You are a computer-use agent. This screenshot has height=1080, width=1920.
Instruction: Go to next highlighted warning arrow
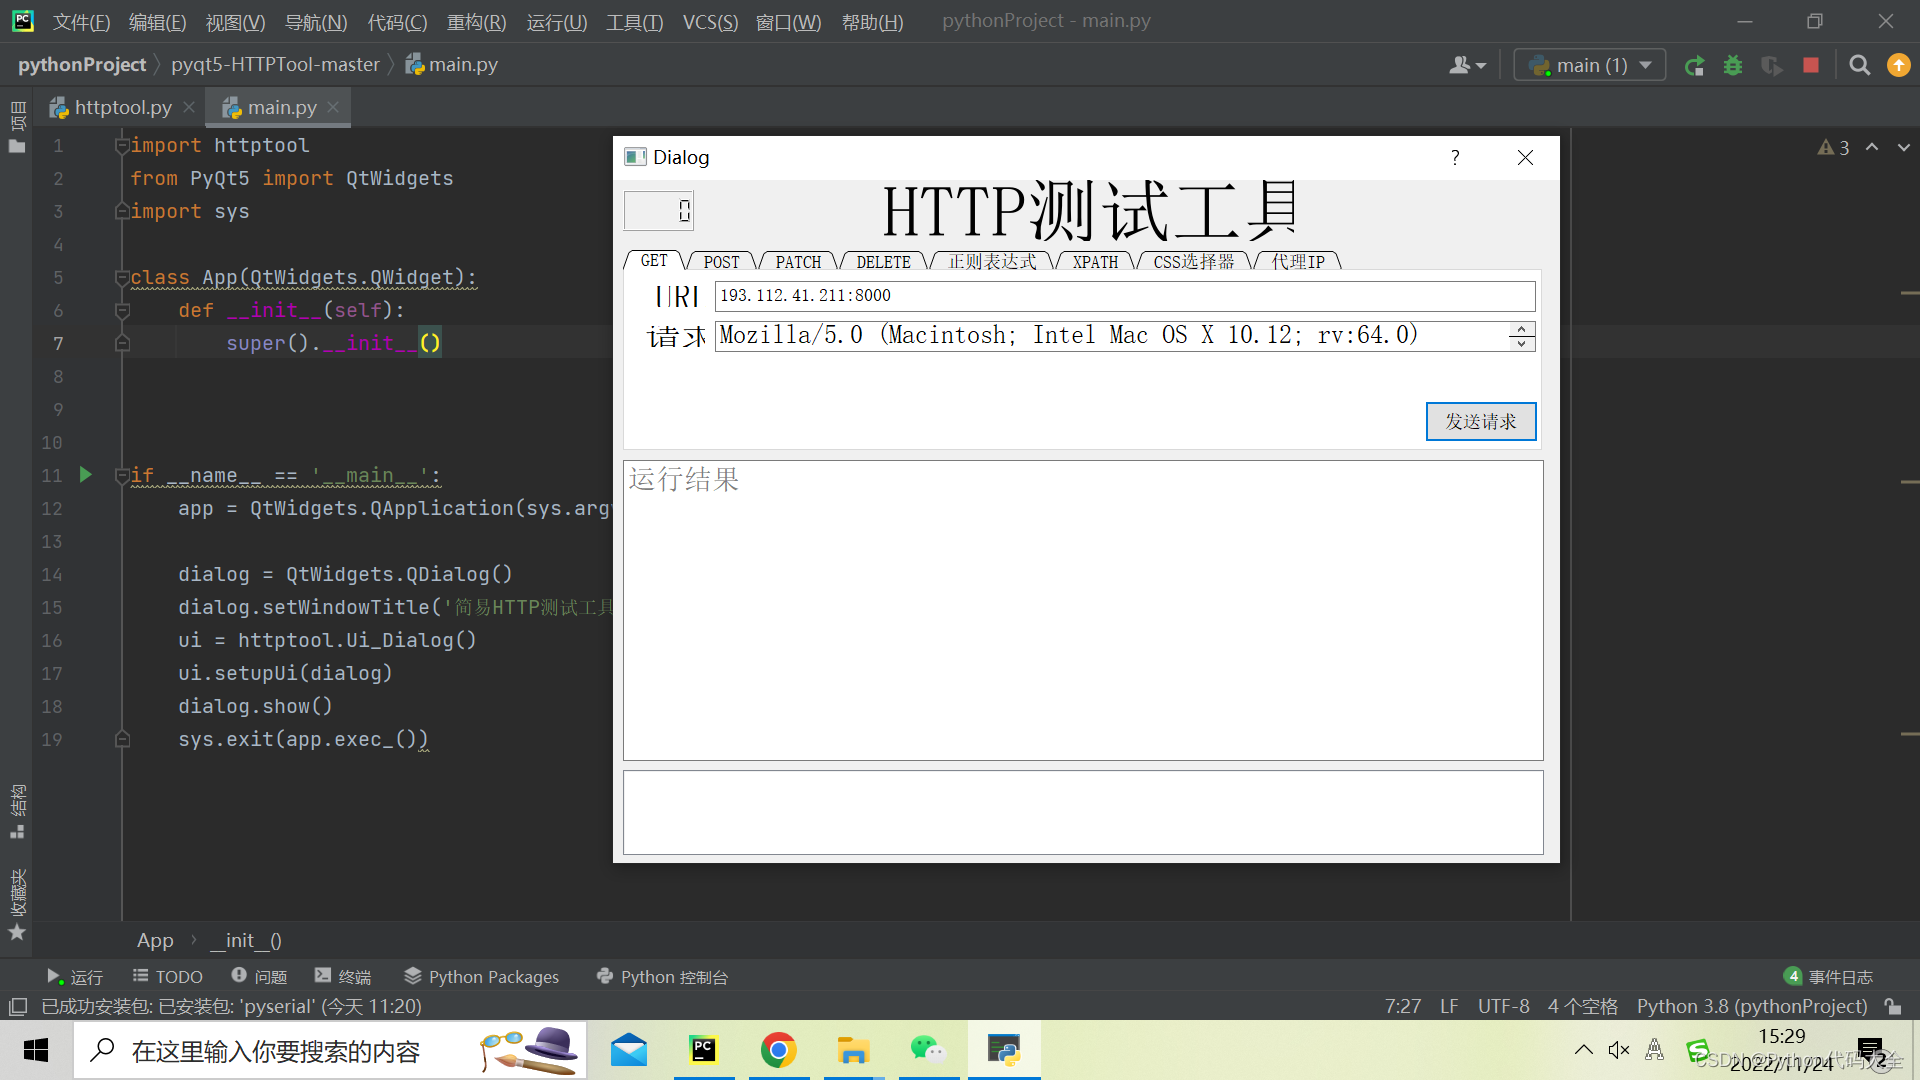1903,147
